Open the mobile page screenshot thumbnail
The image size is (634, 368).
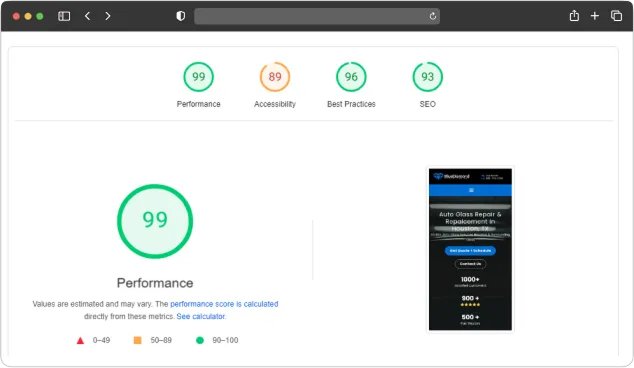470,250
